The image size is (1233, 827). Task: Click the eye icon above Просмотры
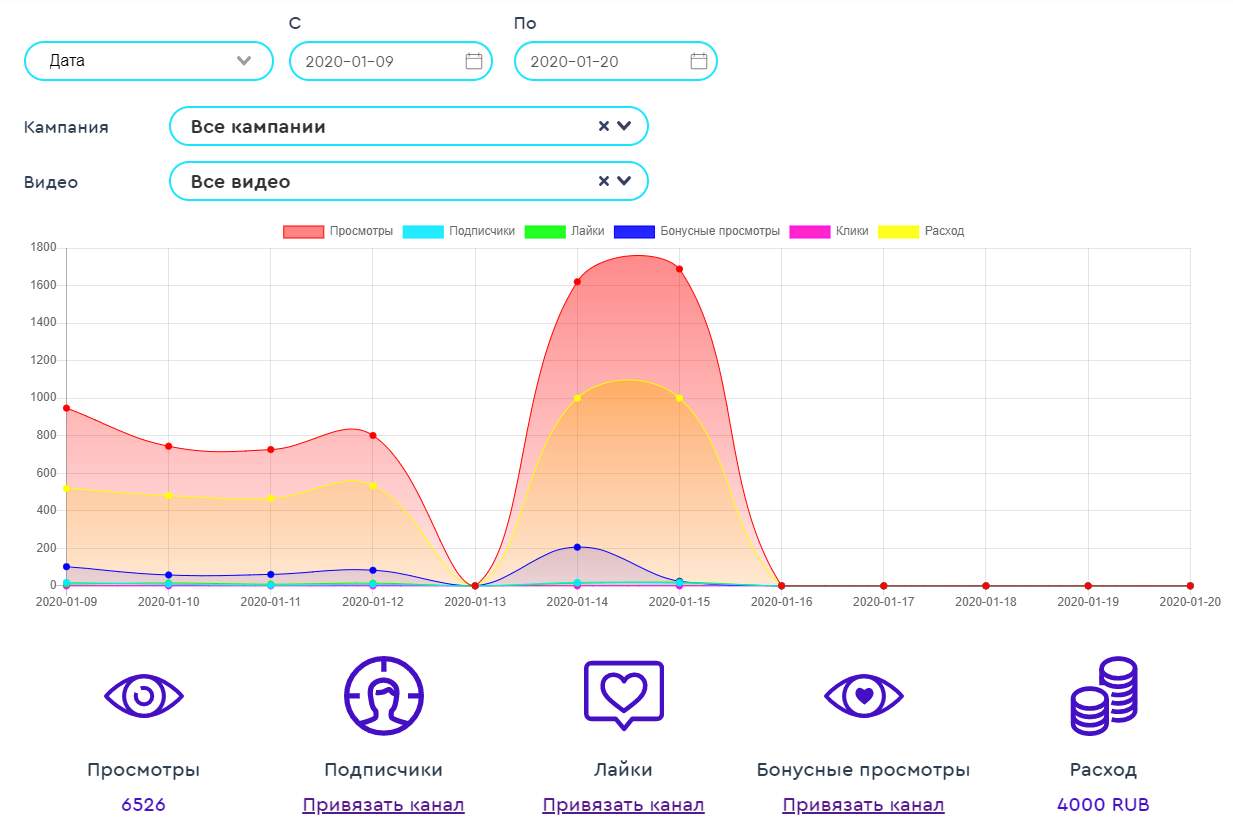[143, 696]
